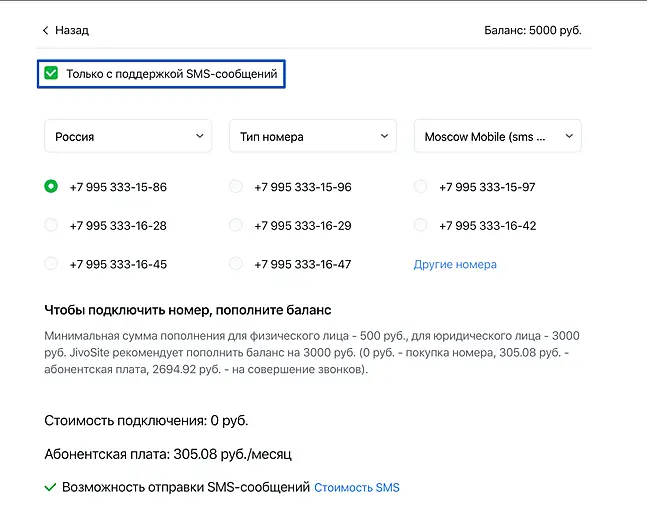Choose number +7 995 333-16-42

point(421,226)
